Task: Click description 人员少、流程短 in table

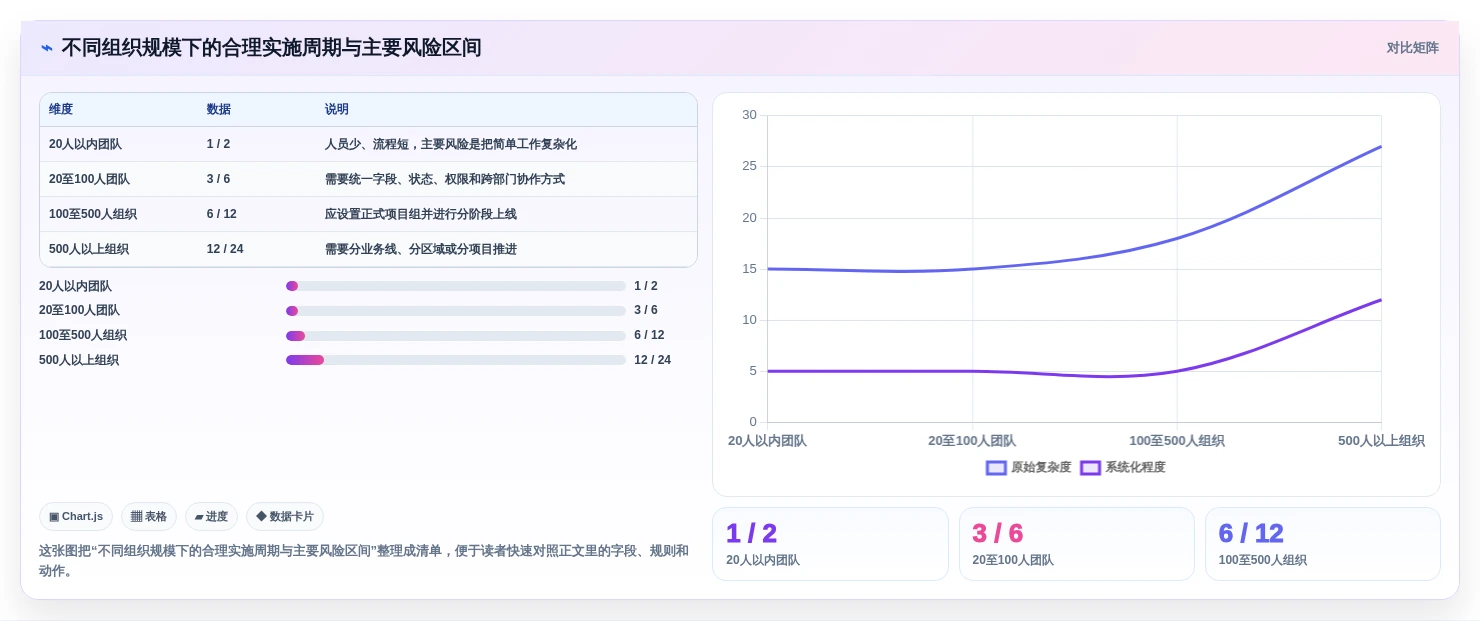Action: point(451,144)
